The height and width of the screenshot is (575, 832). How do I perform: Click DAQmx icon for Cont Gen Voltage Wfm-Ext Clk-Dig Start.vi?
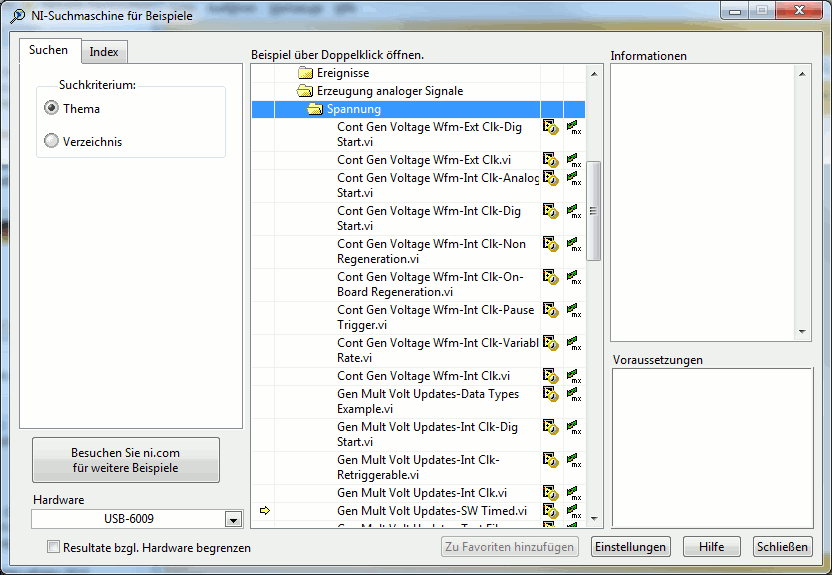(574, 127)
